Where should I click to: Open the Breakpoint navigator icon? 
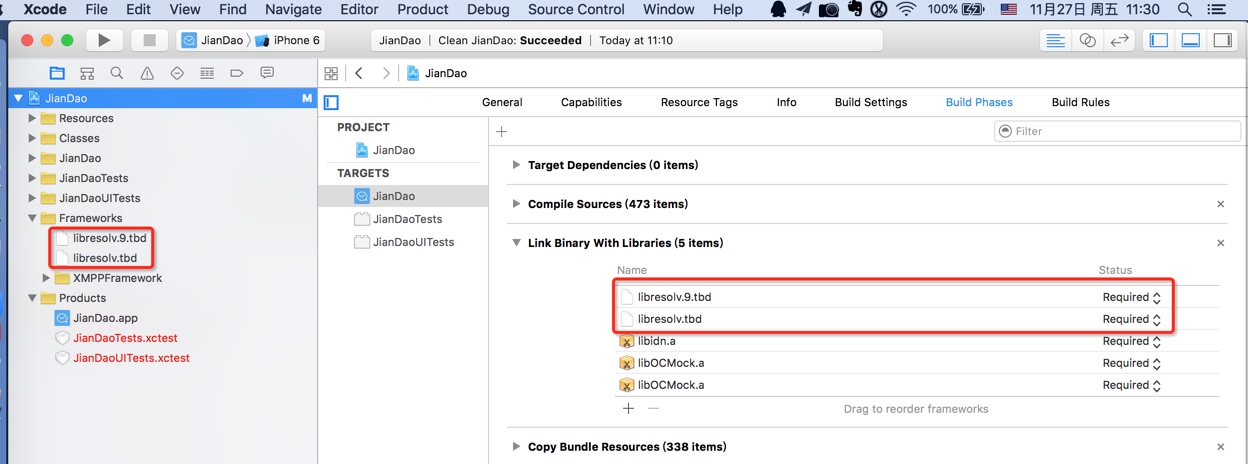tap(237, 73)
